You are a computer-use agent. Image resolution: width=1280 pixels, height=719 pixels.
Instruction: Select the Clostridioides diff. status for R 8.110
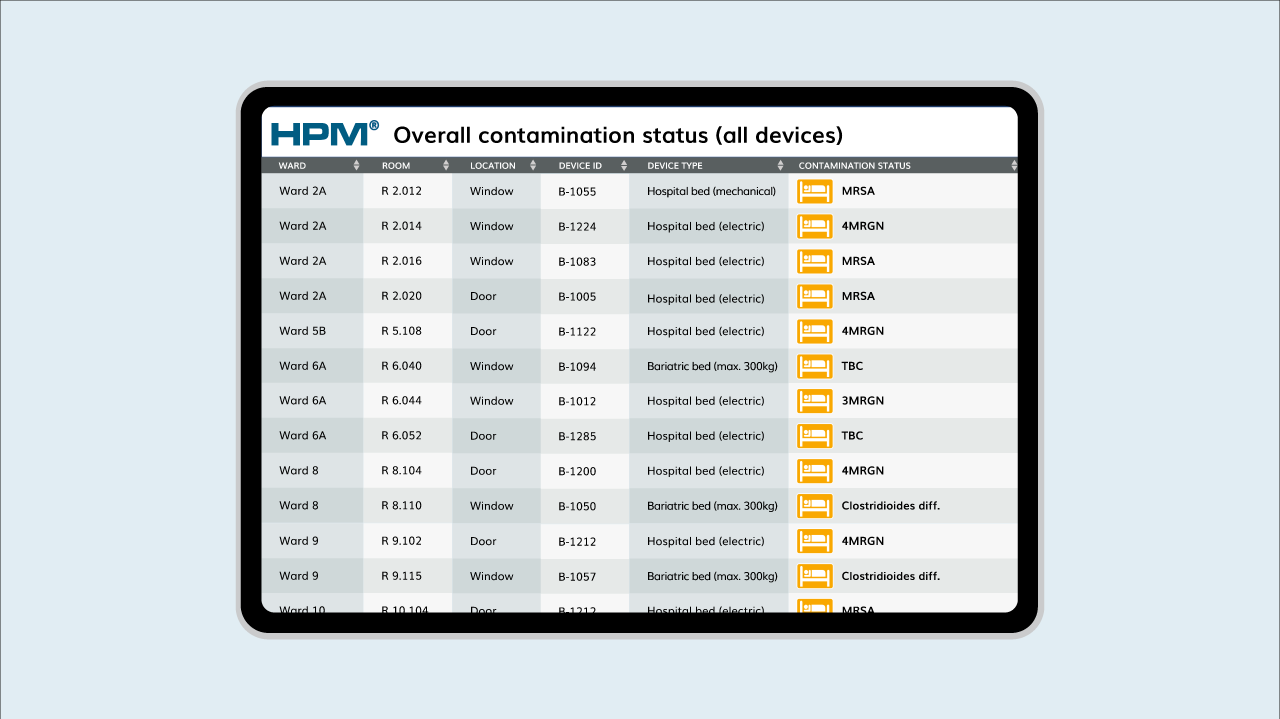(890, 506)
